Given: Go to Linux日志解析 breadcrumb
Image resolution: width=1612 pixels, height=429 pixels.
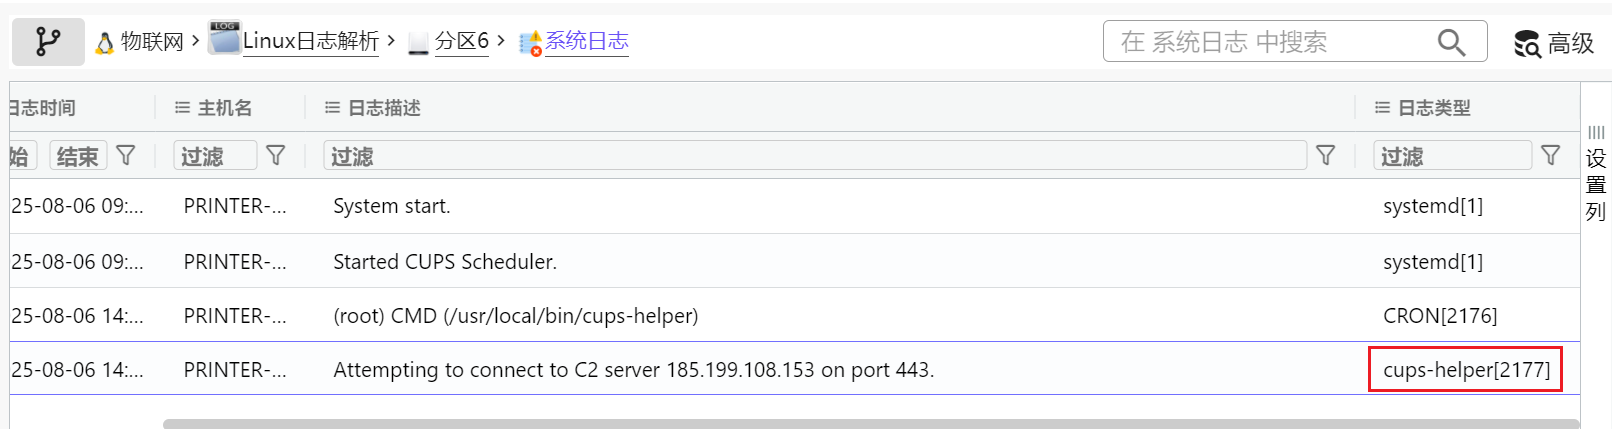Looking at the screenshot, I should pyautogui.click(x=310, y=41).
